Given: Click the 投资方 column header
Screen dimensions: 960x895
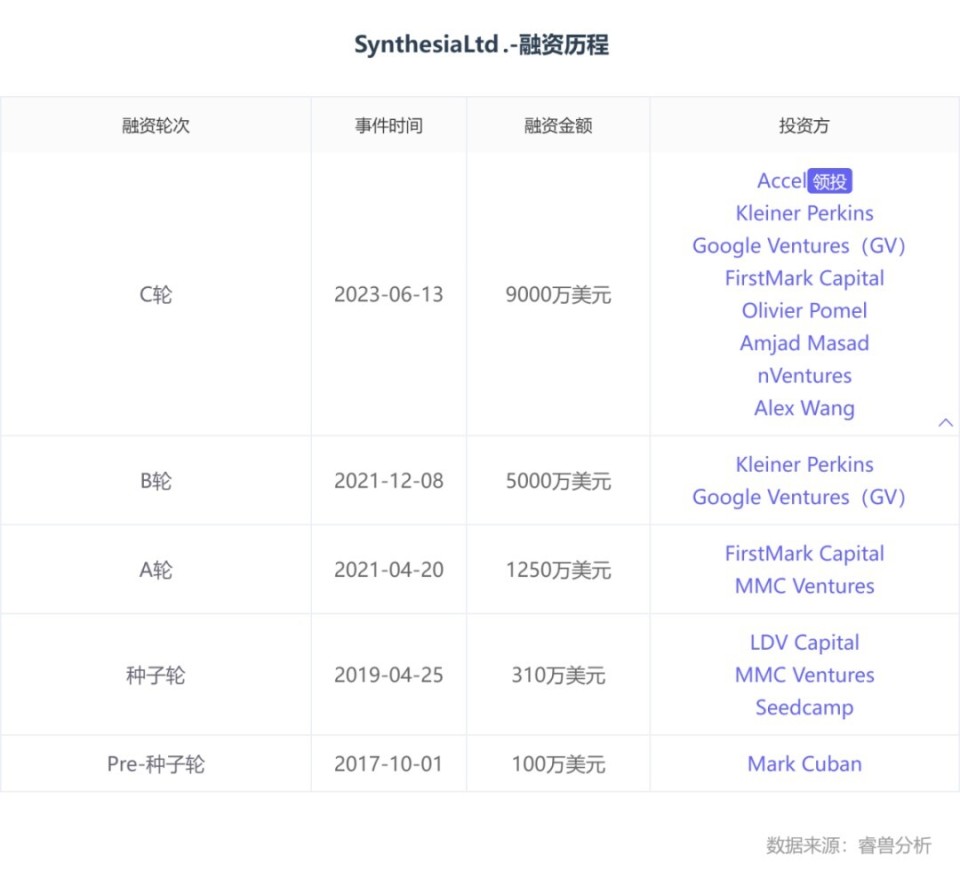Looking at the screenshot, I should pyautogui.click(x=804, y=125).
